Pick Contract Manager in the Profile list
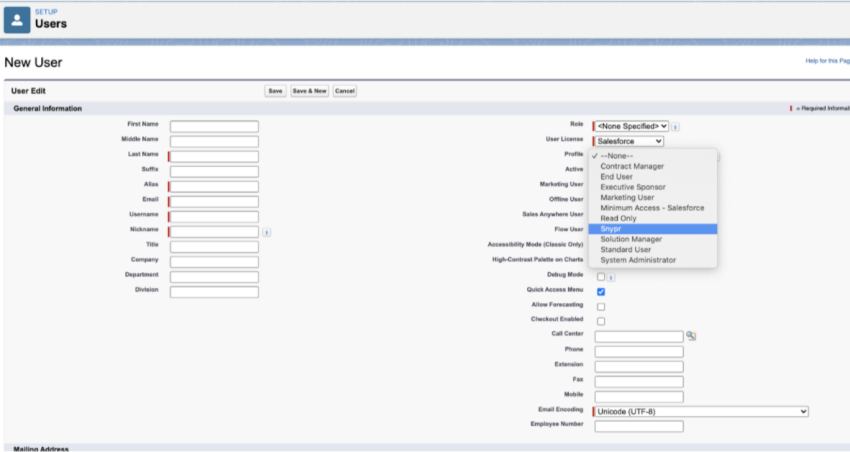Viewport: 850px width, 452px height. pyautogui.click(x=632, y=166)
